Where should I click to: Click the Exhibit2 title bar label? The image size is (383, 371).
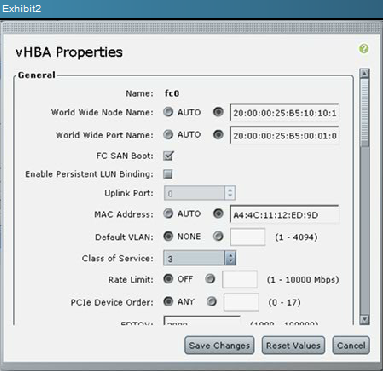click(x=22, y=8)
